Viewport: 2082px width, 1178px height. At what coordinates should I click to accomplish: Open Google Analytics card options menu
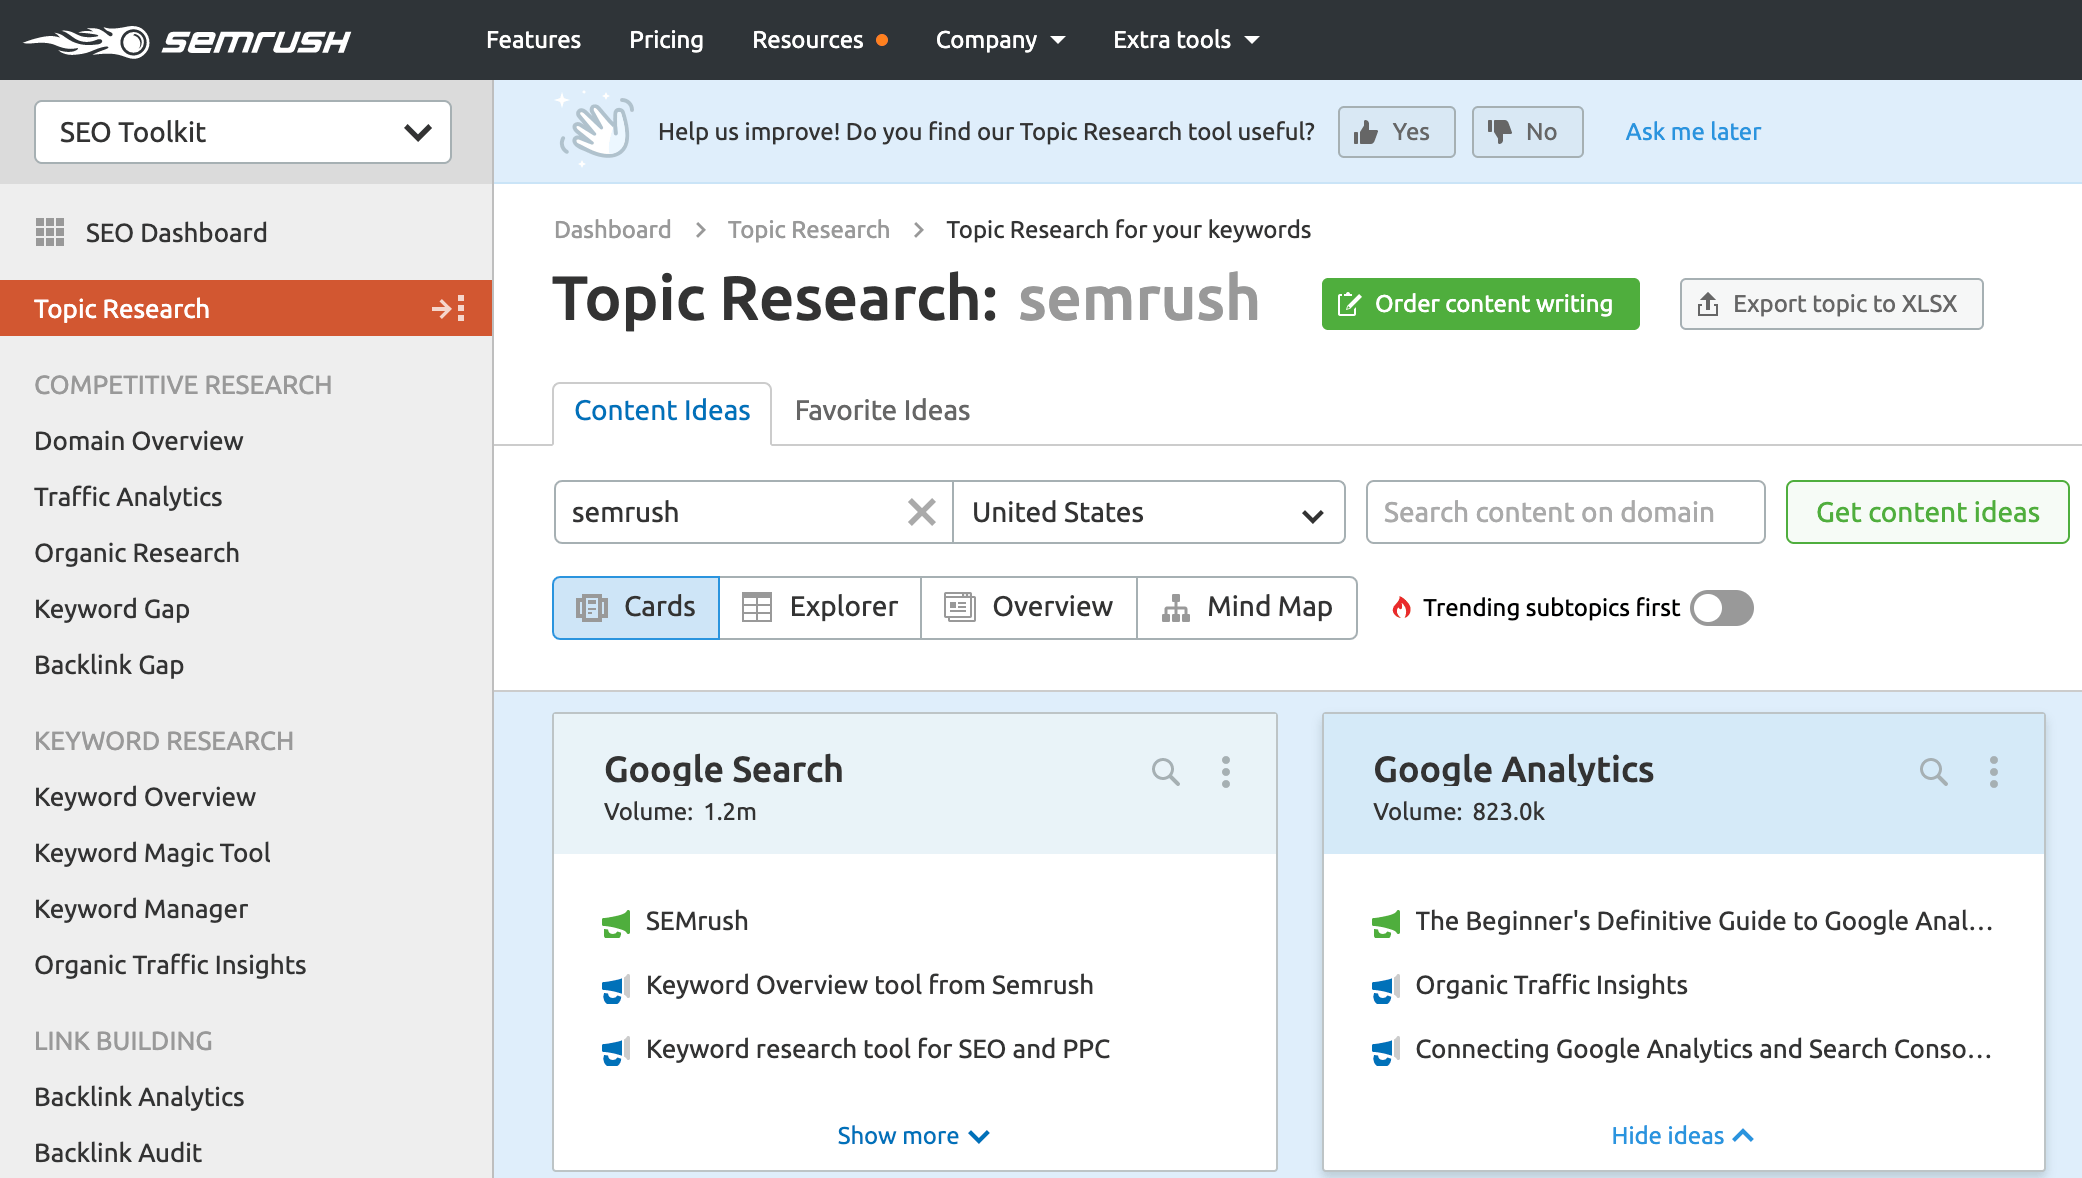click(1993, 771)
